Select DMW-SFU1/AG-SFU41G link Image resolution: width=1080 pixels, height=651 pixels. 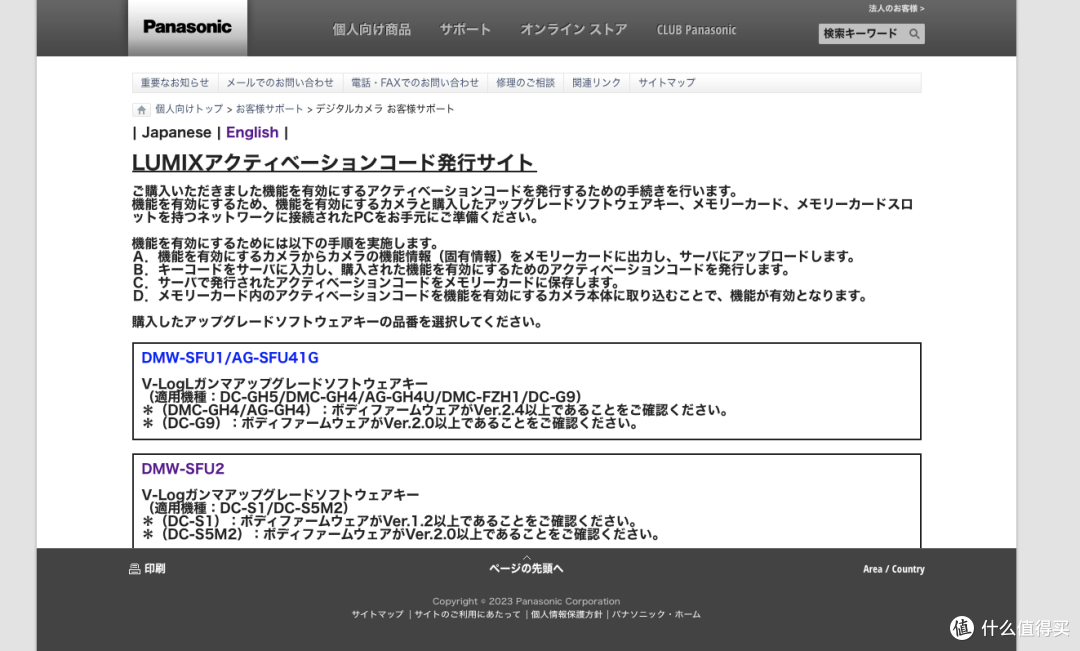(230, 358)
